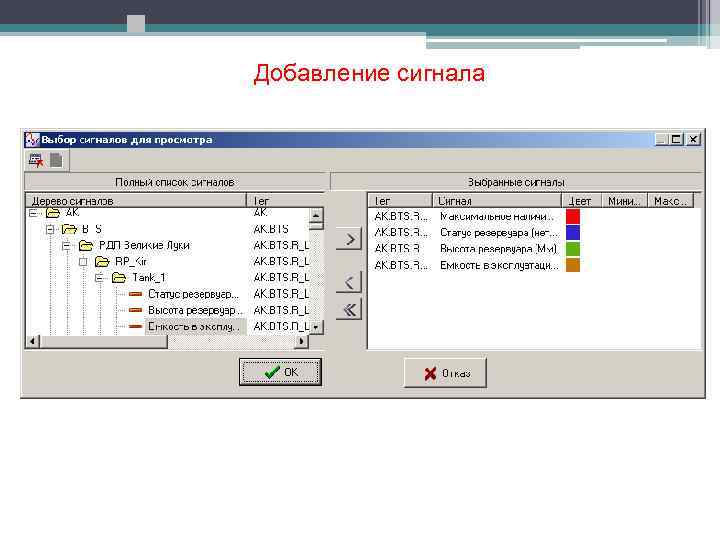Image resolution: width=720 pixels, height=540 pixels.
Task: Click the app icon in the title bar
Action: [x=32, y=140]
